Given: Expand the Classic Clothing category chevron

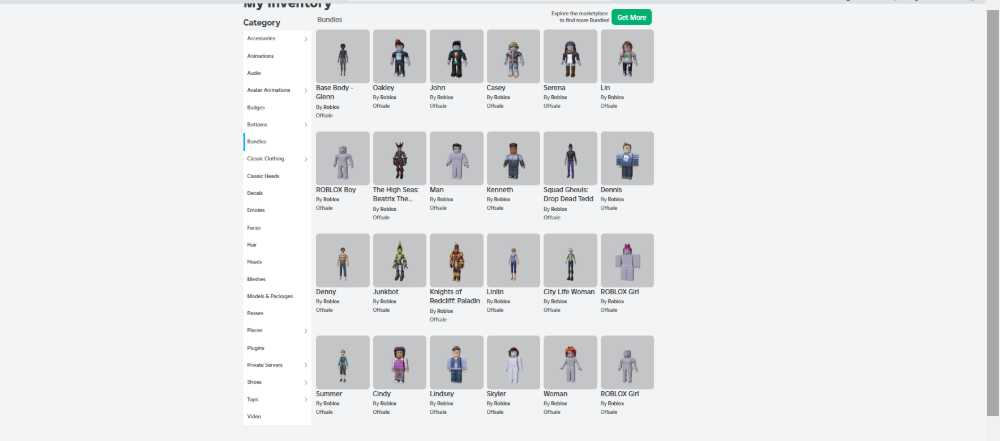Looking at the screenshot, I should (x=305, y=159).
